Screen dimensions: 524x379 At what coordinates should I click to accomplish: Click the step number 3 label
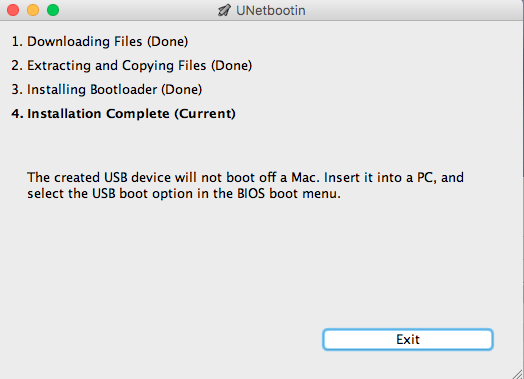pyautogui.click(x=17, y=90)
